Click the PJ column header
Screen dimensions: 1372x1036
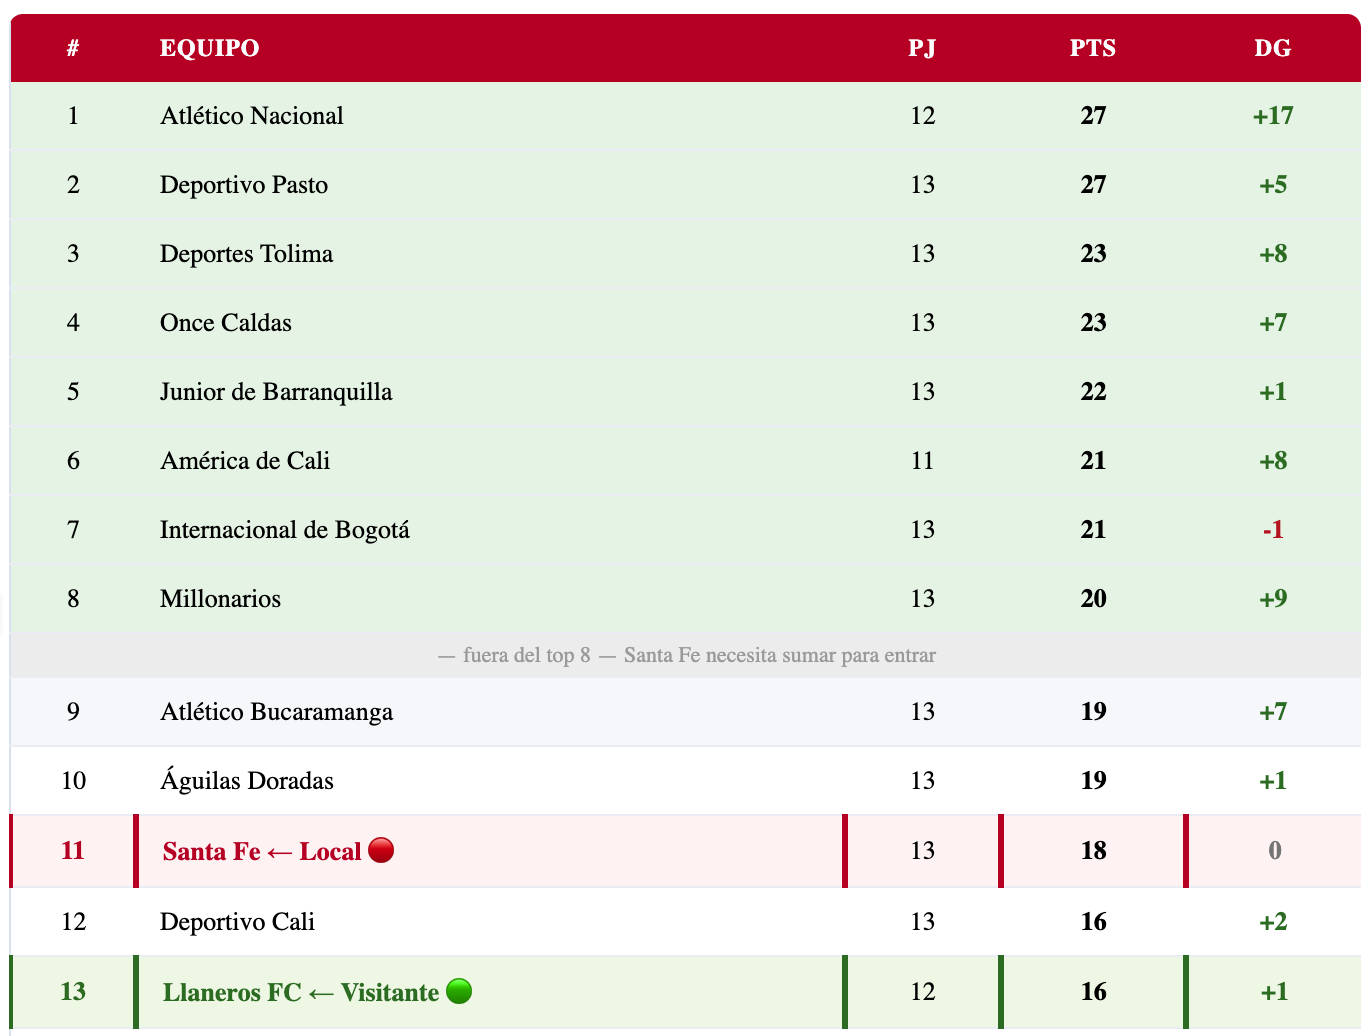click(922, 48)
